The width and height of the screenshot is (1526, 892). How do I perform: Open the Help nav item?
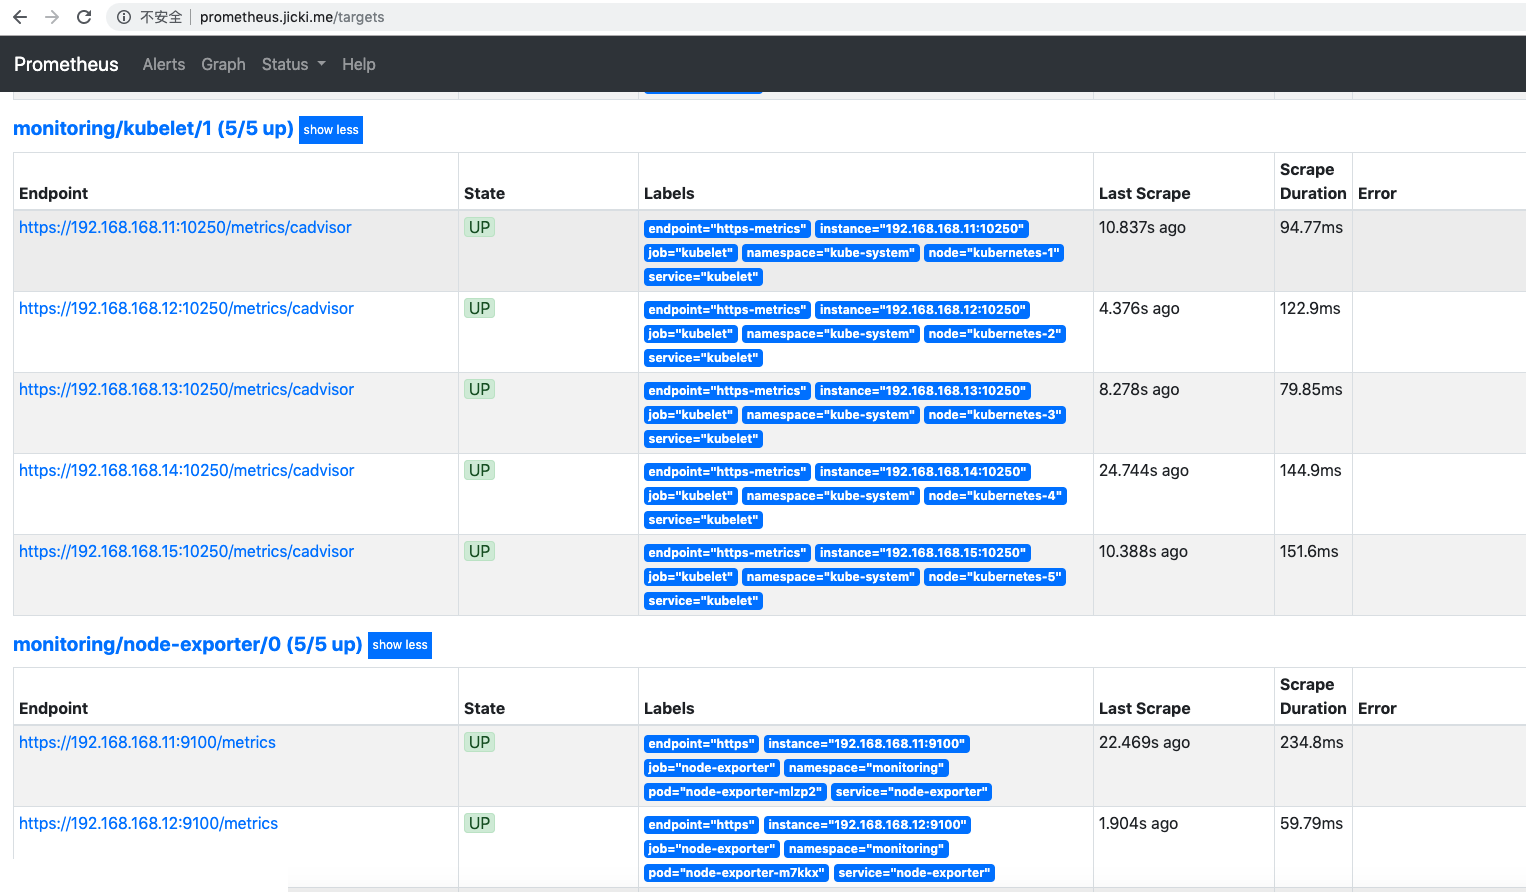358,64
